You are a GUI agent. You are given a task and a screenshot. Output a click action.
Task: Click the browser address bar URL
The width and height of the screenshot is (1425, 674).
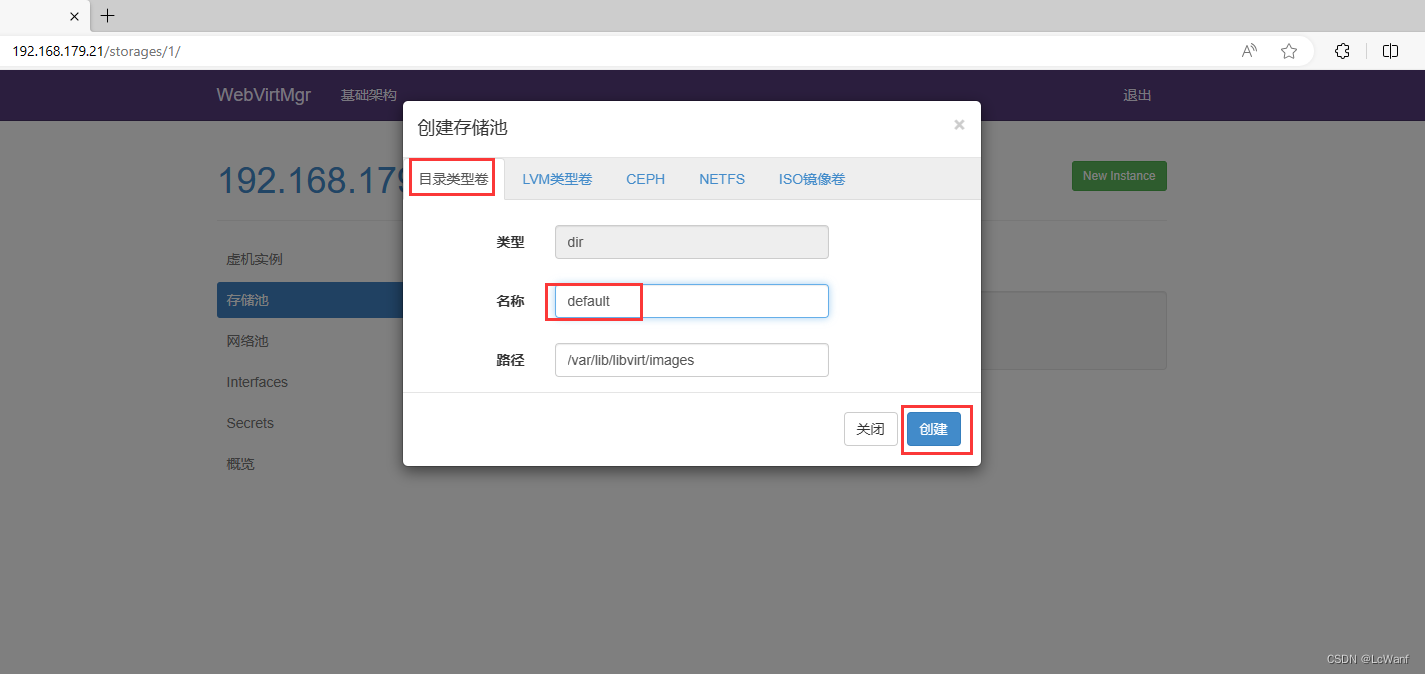(x=96, y=51)
